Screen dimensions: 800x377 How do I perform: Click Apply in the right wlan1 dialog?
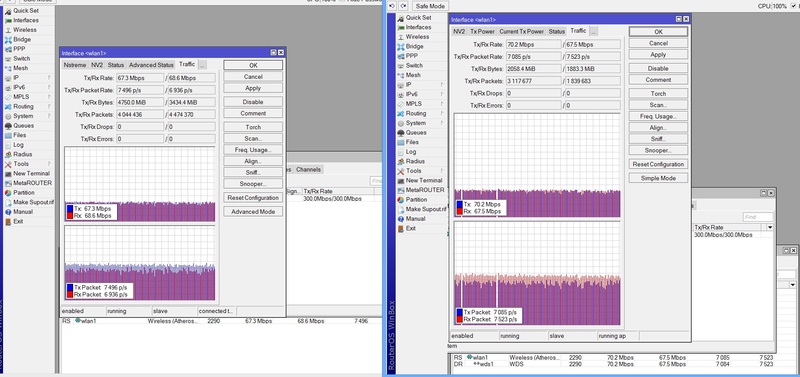tap(658, 55)
